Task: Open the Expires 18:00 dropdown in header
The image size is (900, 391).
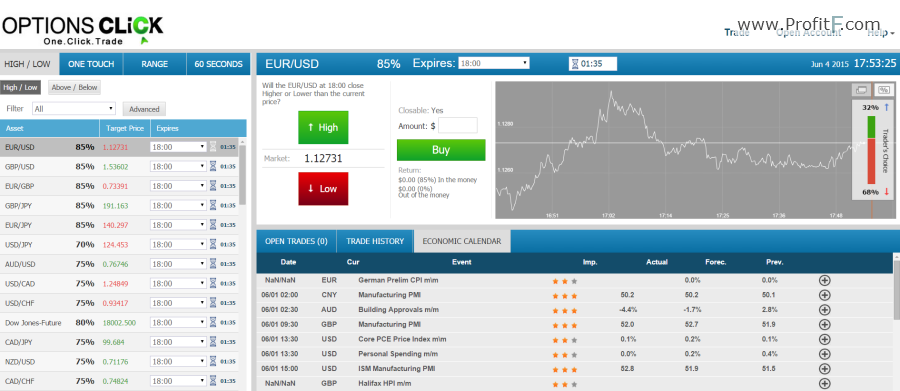Action: (494, 63)
